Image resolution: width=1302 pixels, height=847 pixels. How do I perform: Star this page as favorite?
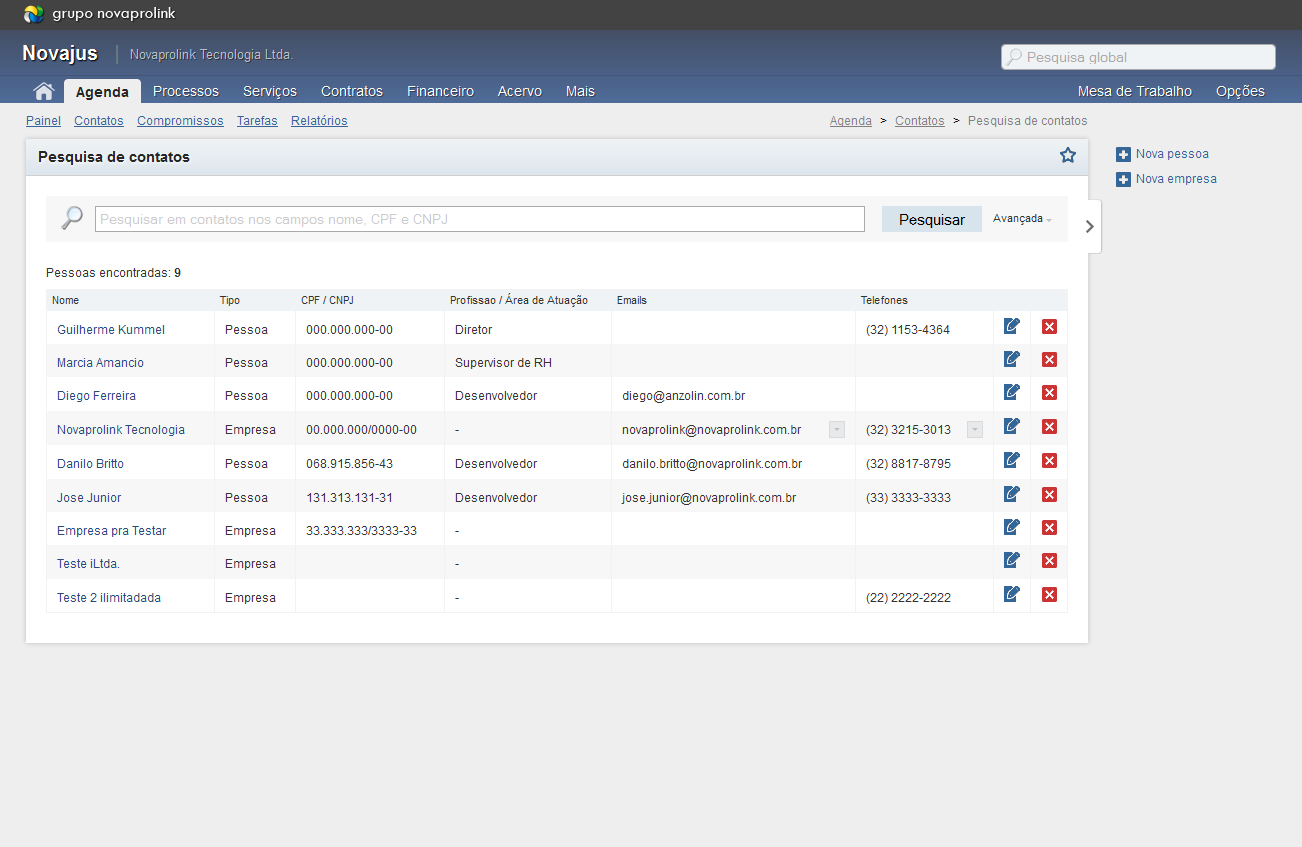pos(1067,155)
